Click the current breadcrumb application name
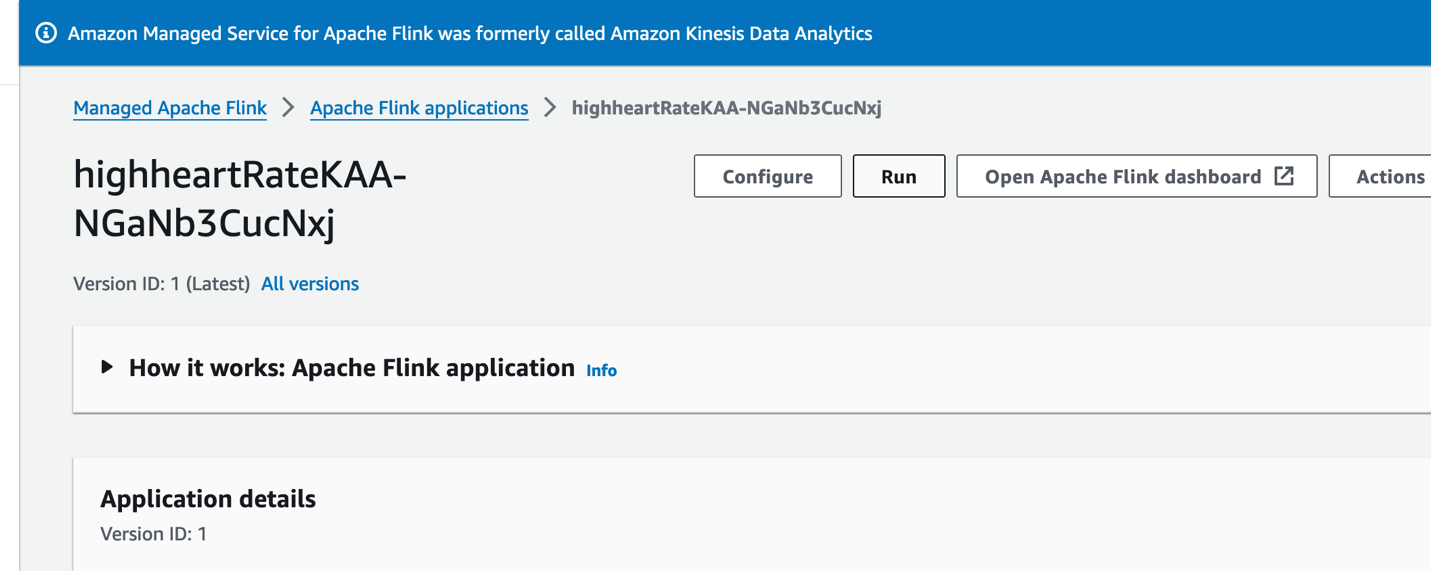The width and height of the screenshot is (1431, 571). (x=726, y=108)
